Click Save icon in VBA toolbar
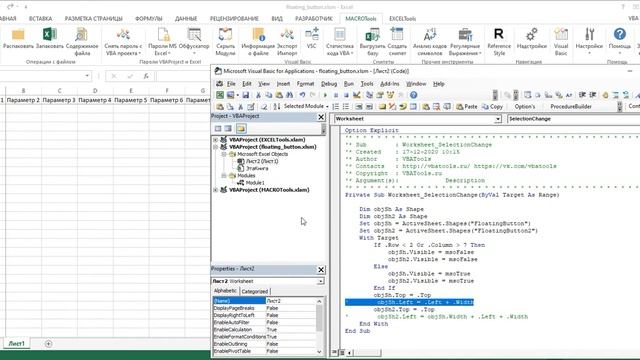The width and height of the screenshot is (640, 360). (246, 95)
